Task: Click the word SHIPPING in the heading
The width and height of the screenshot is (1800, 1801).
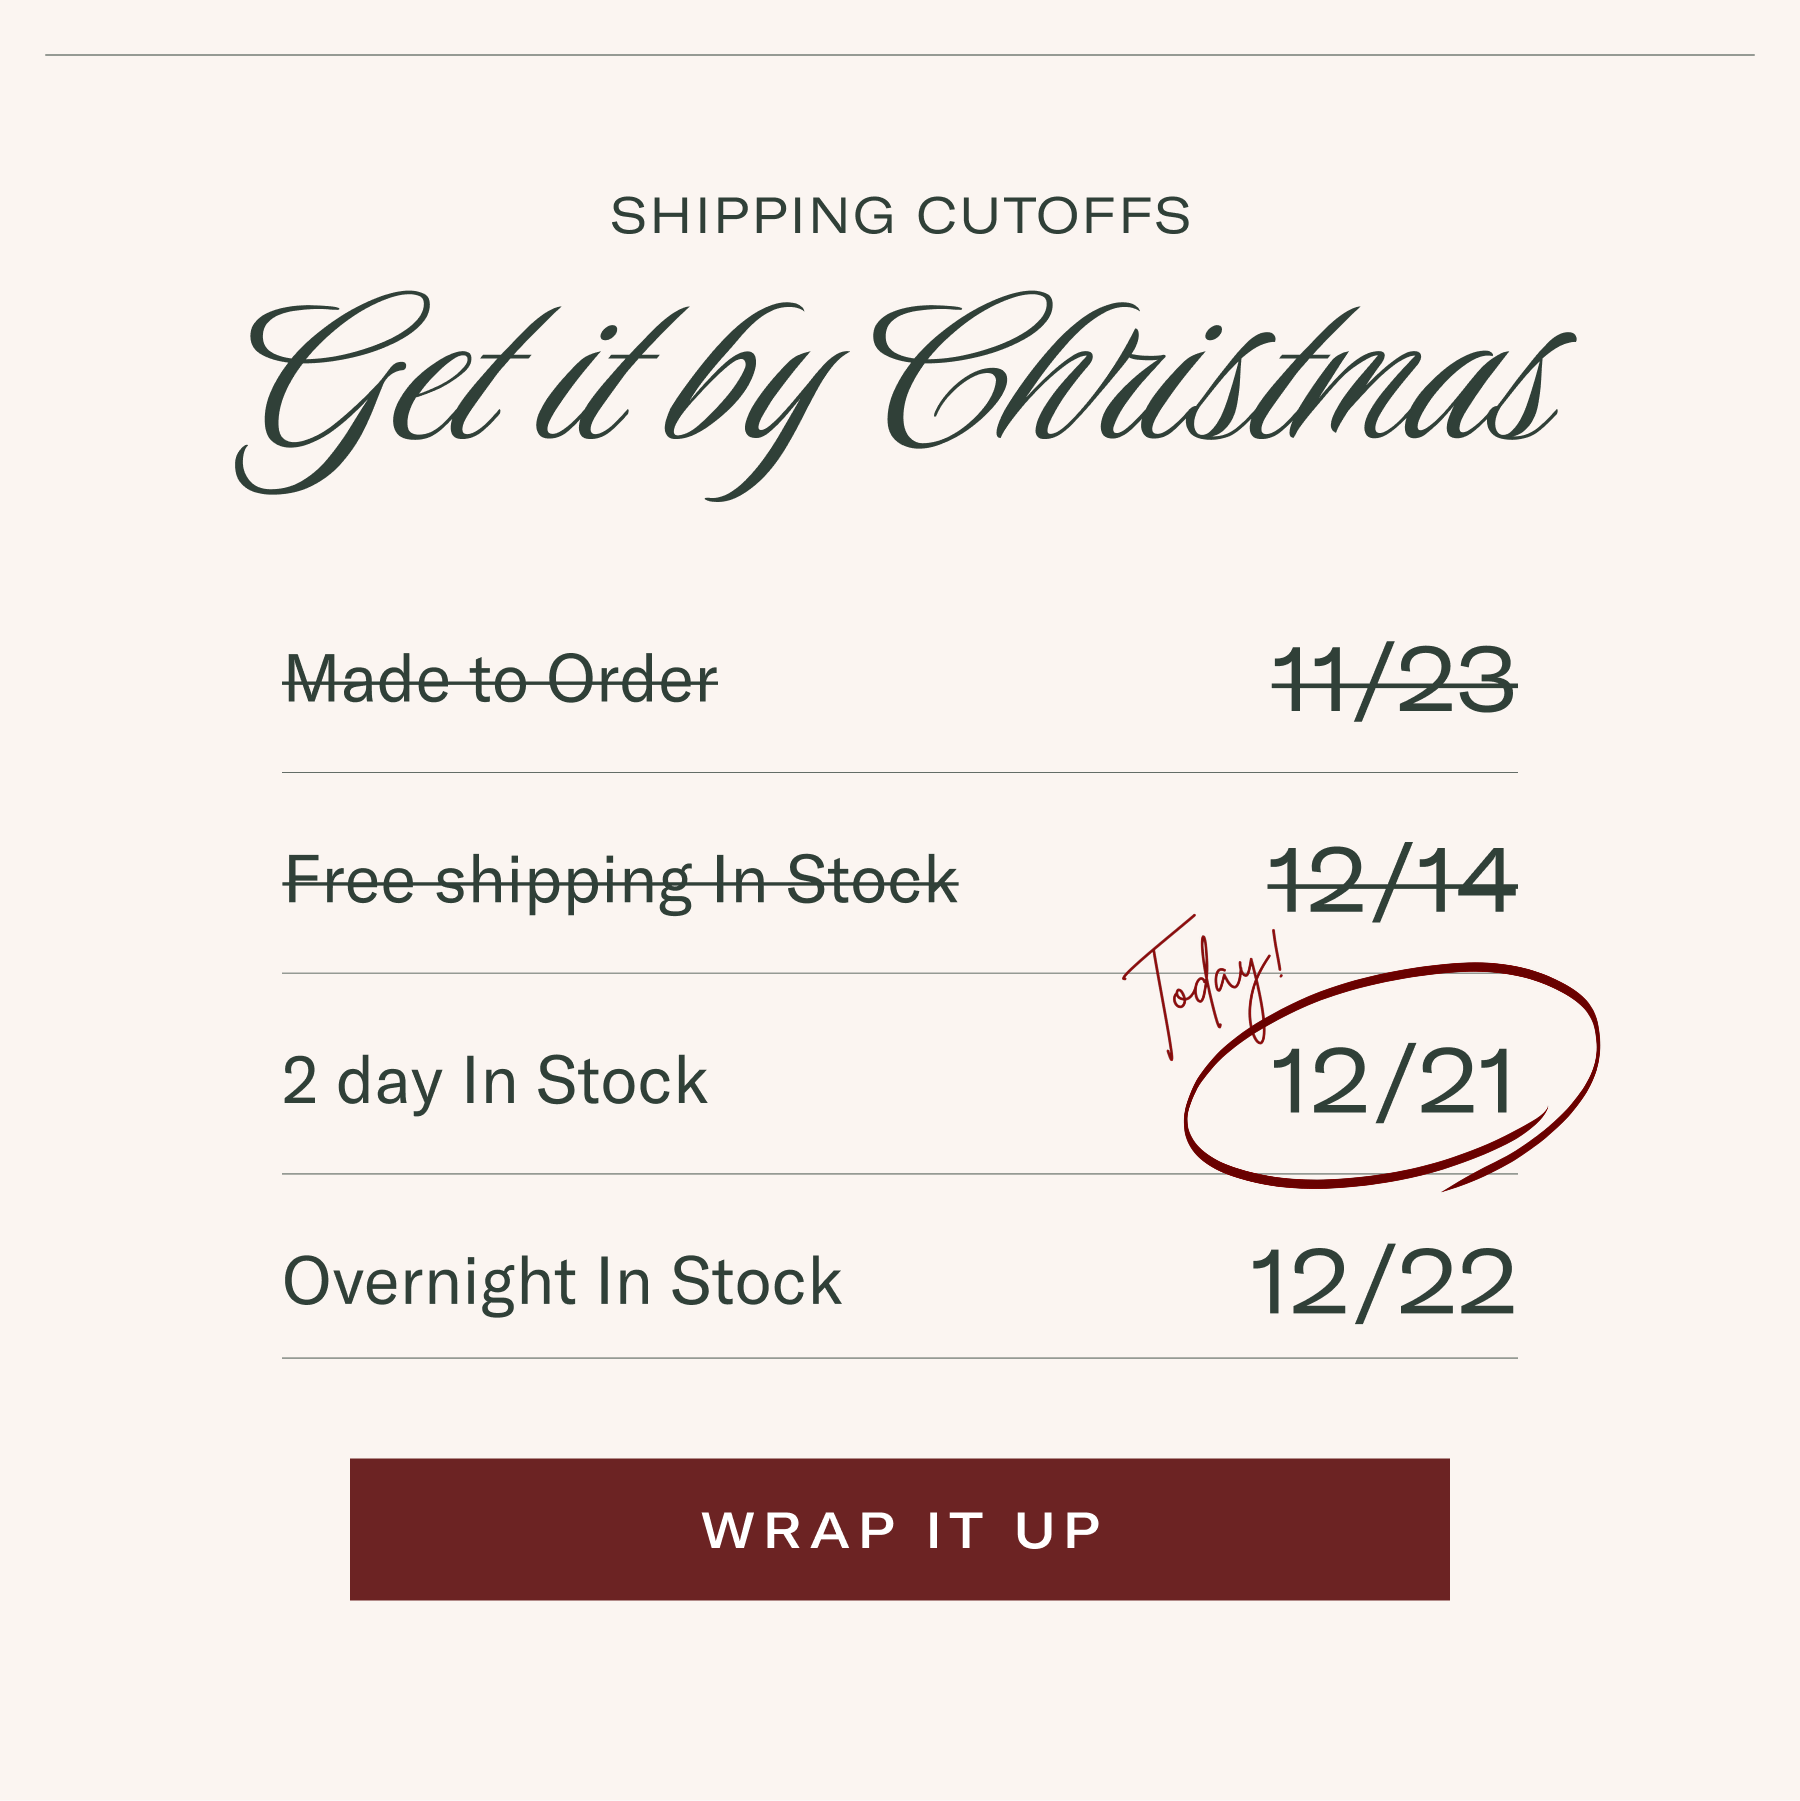Action: (x=752, y=216)
